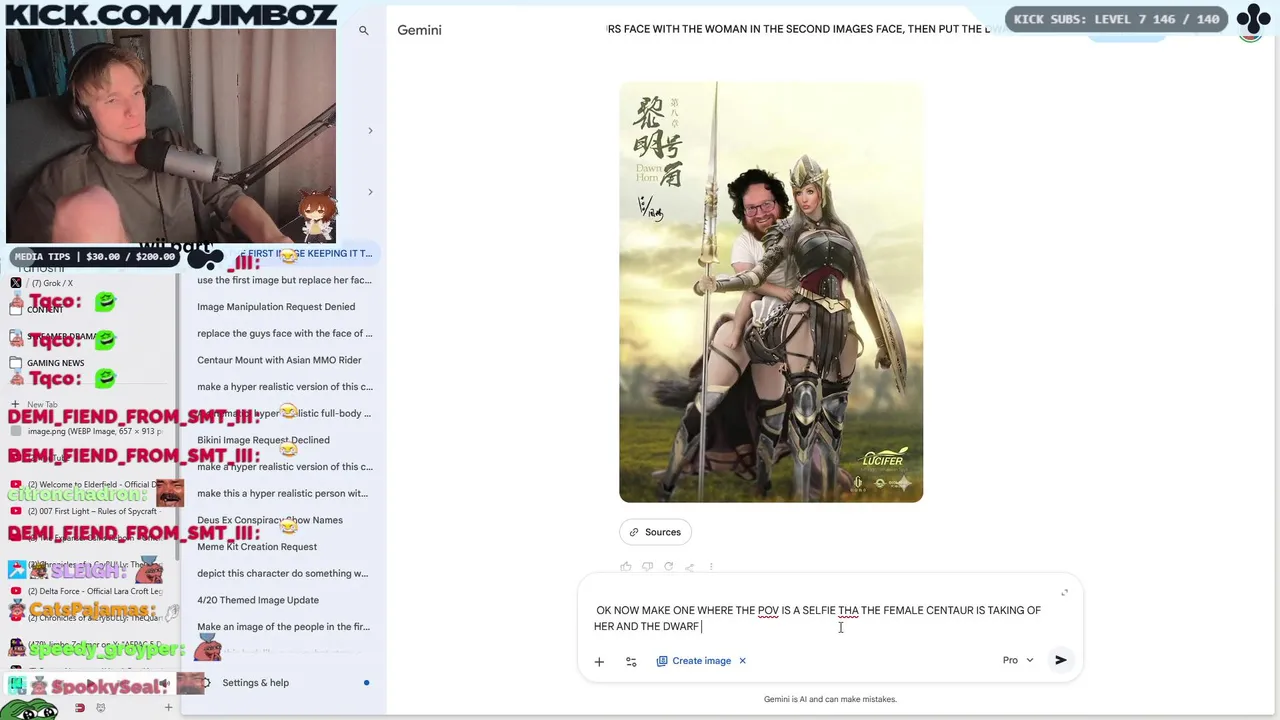This screenshot has height=720, width=1280.
Task: Open chat 'Meme Kit Creation Request'
Action: pyautogui.click(x=257, y=547)
